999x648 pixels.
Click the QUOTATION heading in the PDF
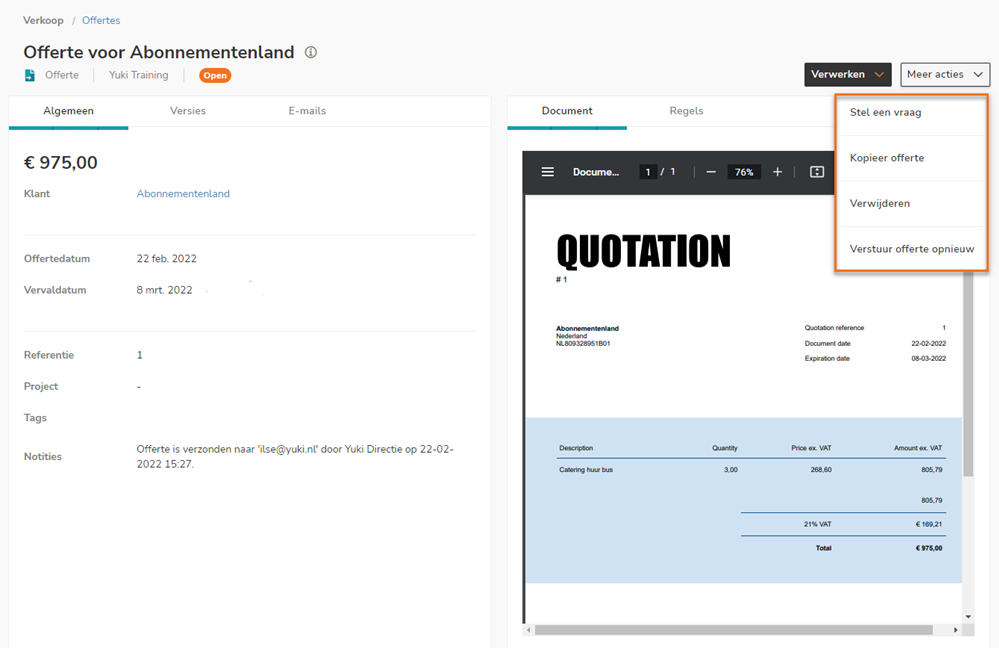click(643, 251)
